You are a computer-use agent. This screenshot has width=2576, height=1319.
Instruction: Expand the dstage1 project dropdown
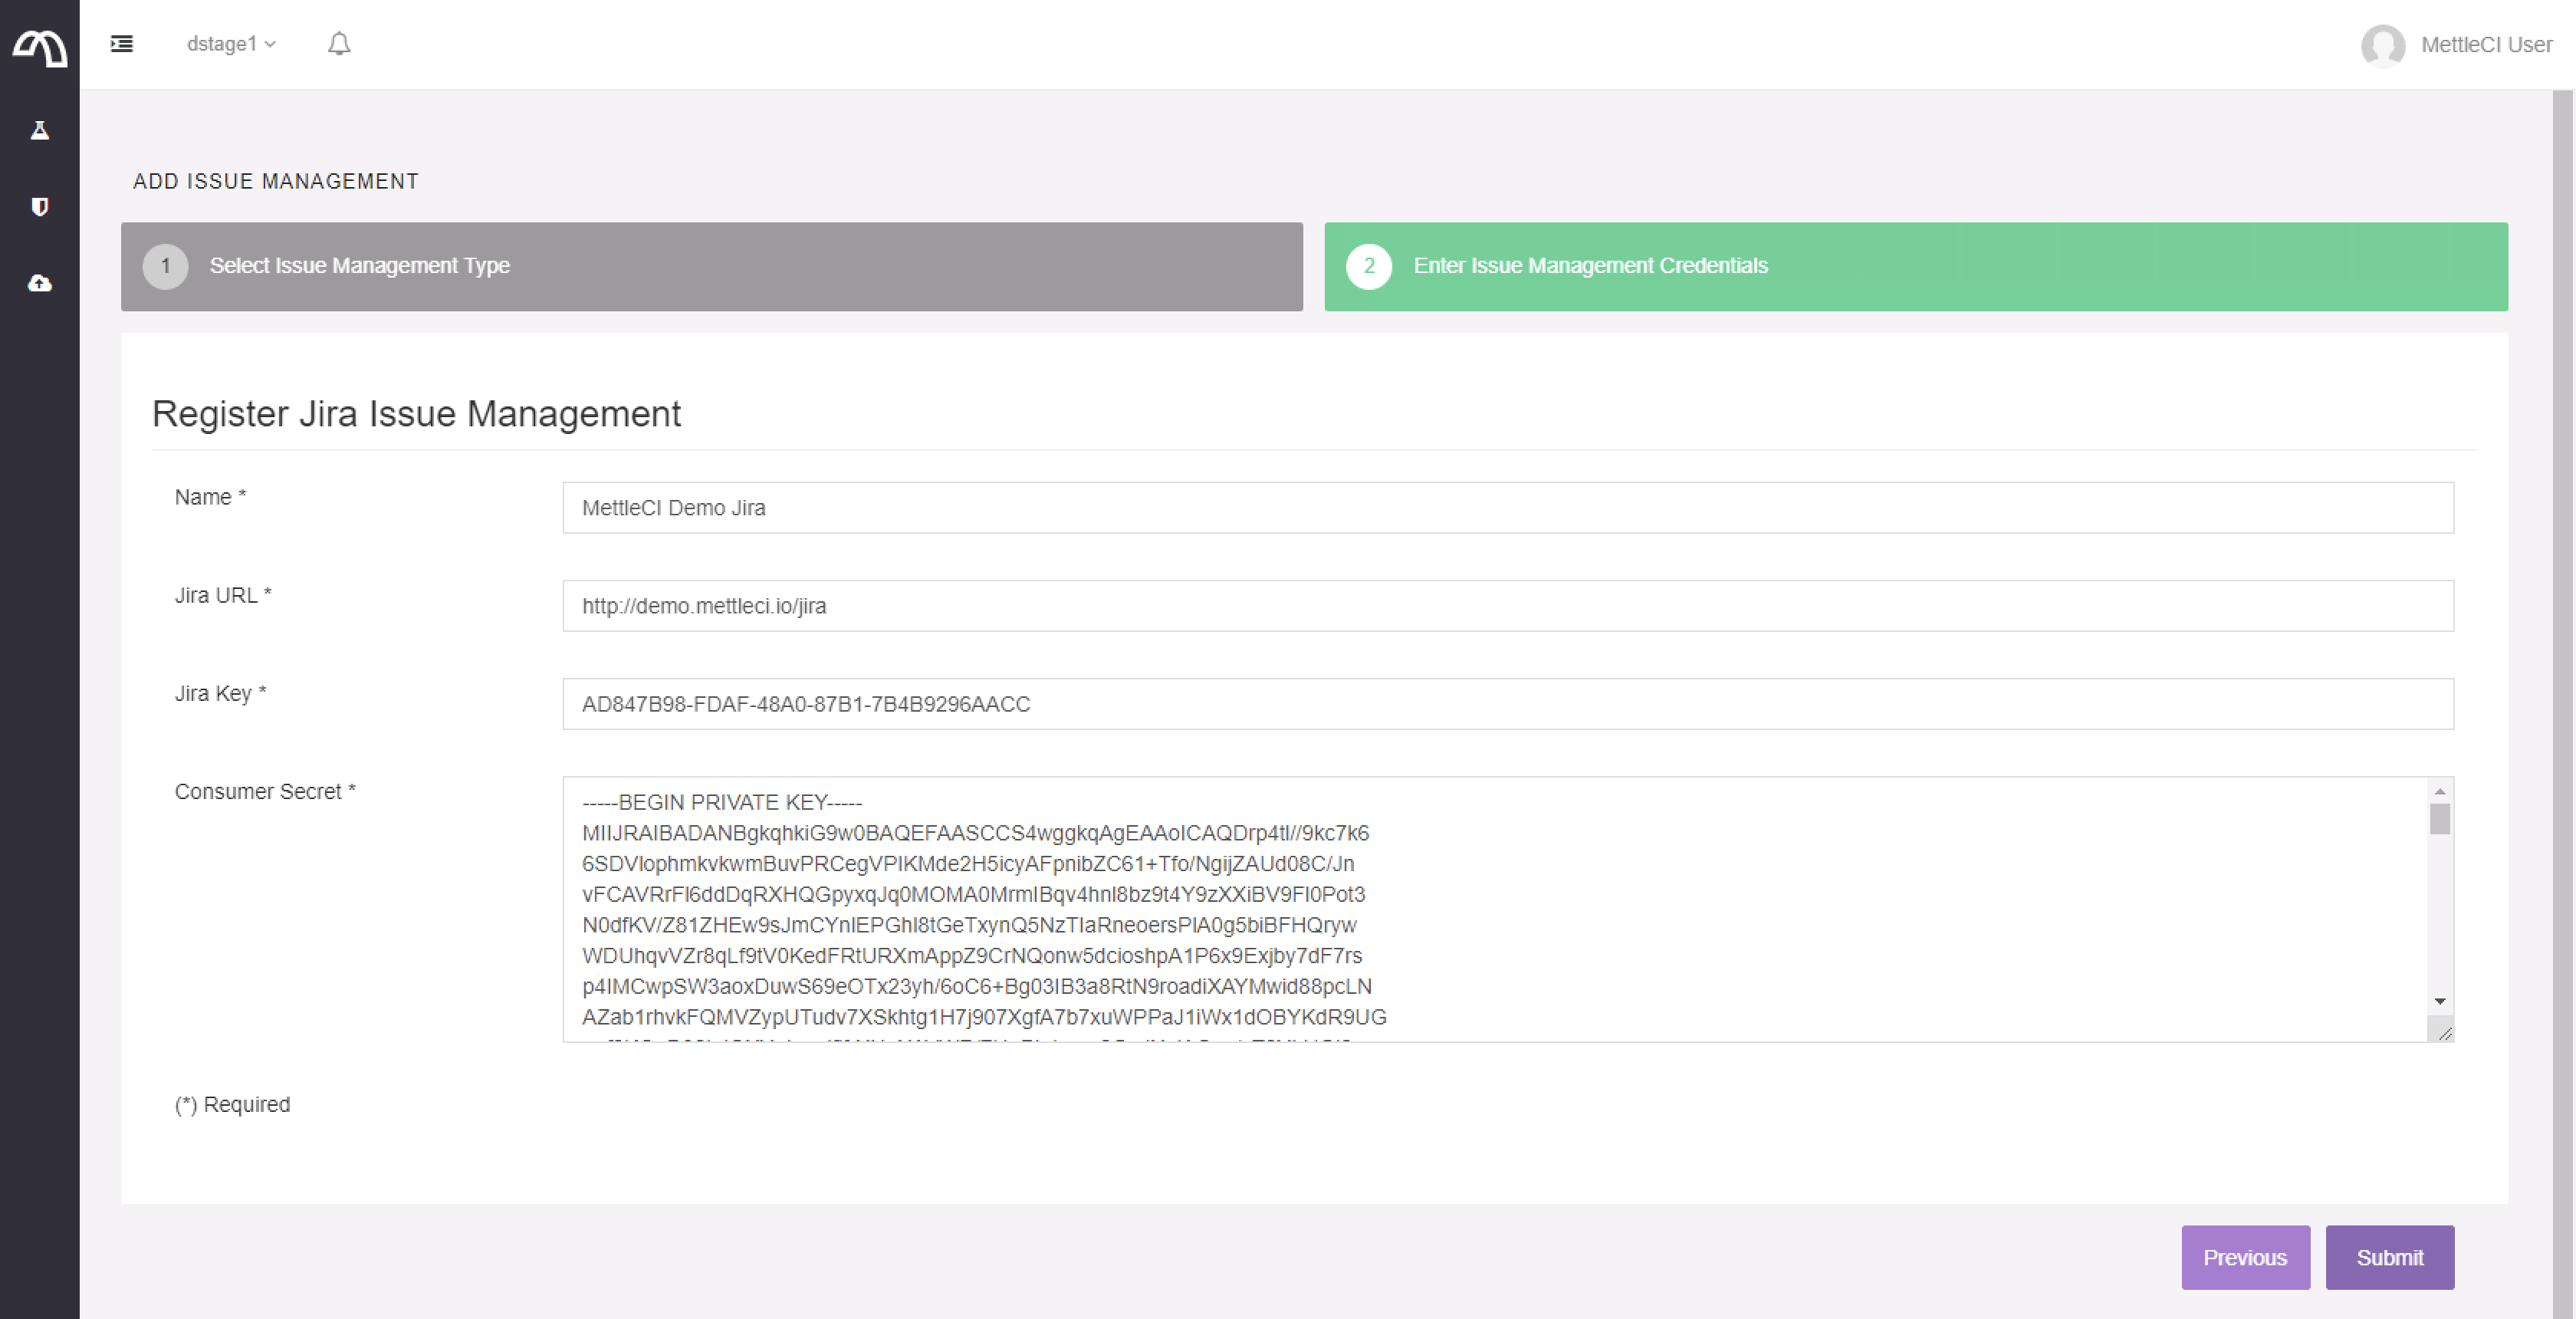(231, 44)
